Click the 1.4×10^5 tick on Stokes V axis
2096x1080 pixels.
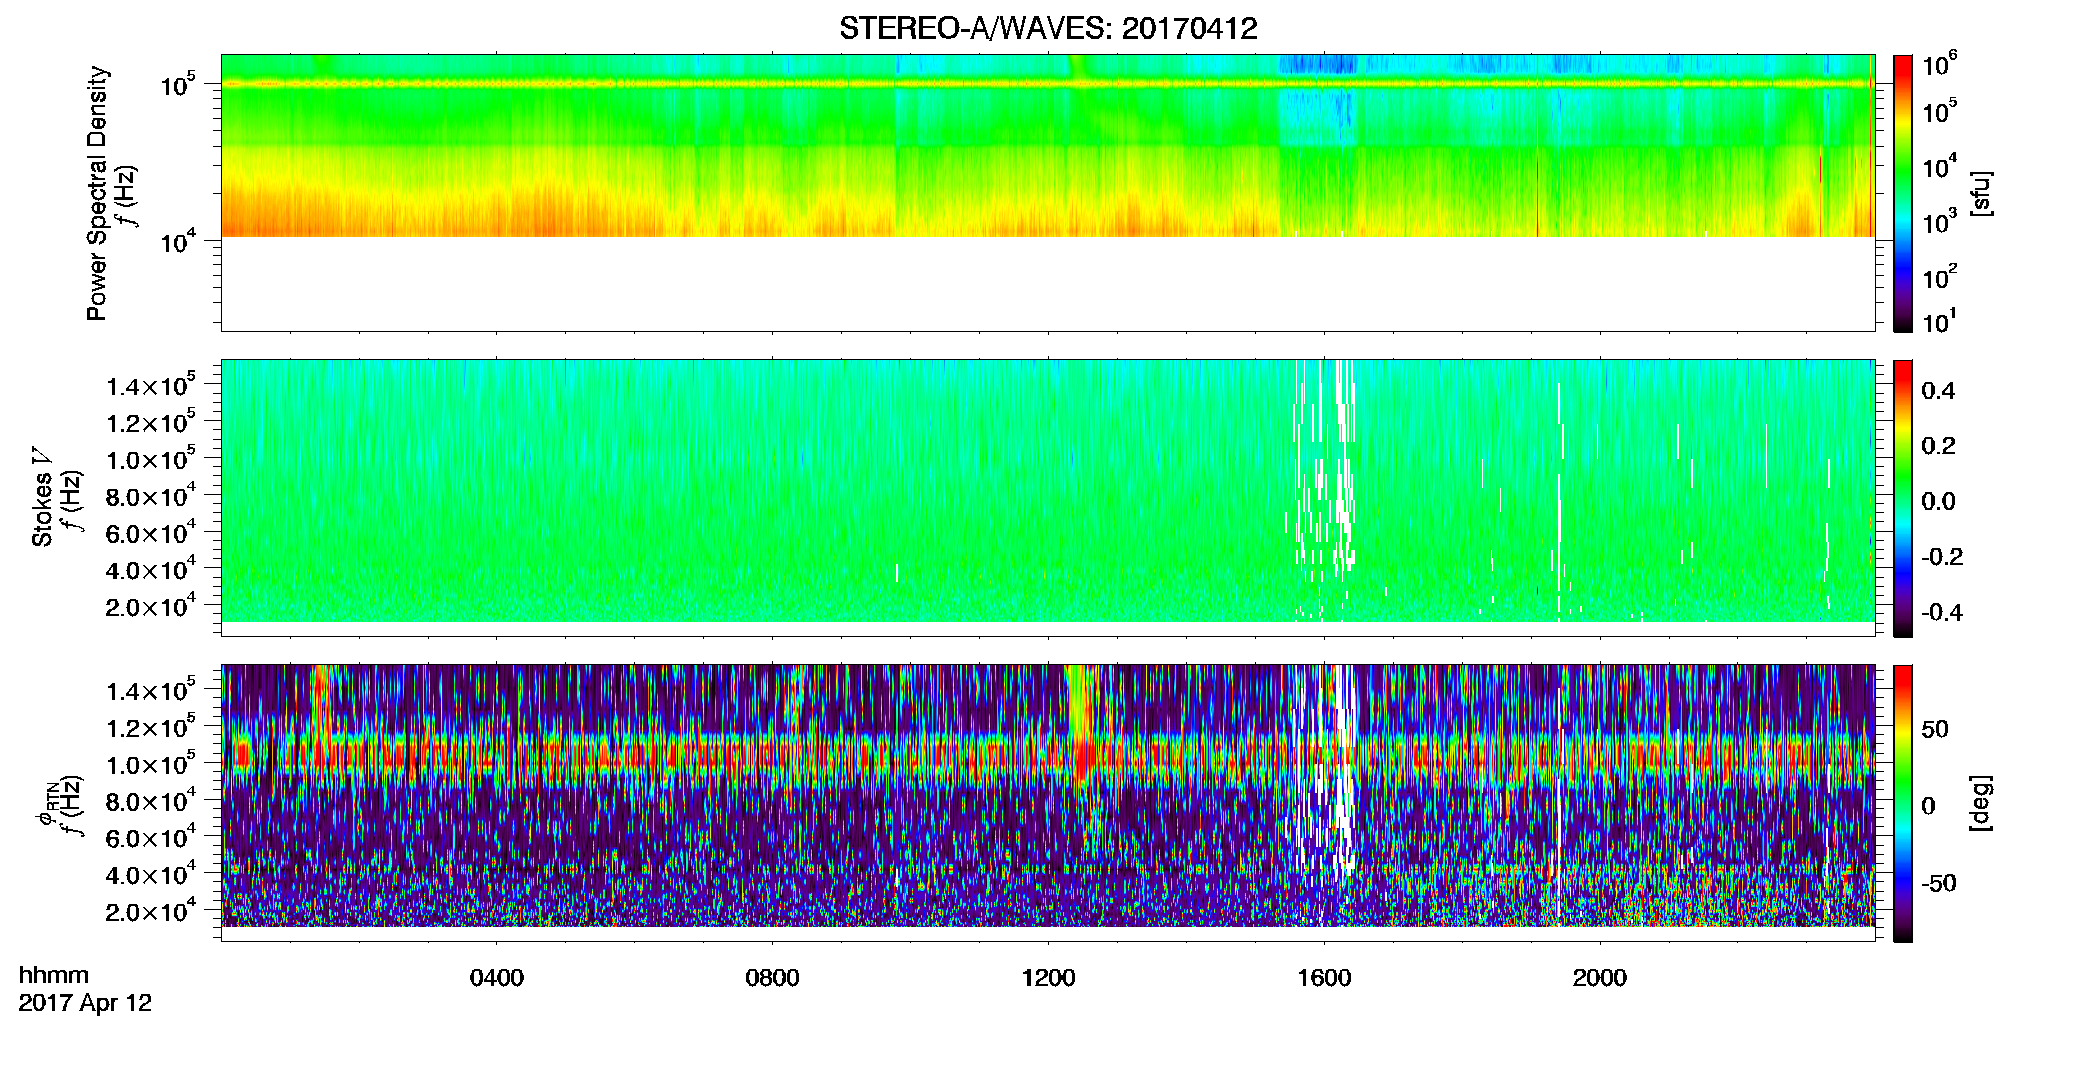click(150, 384)
